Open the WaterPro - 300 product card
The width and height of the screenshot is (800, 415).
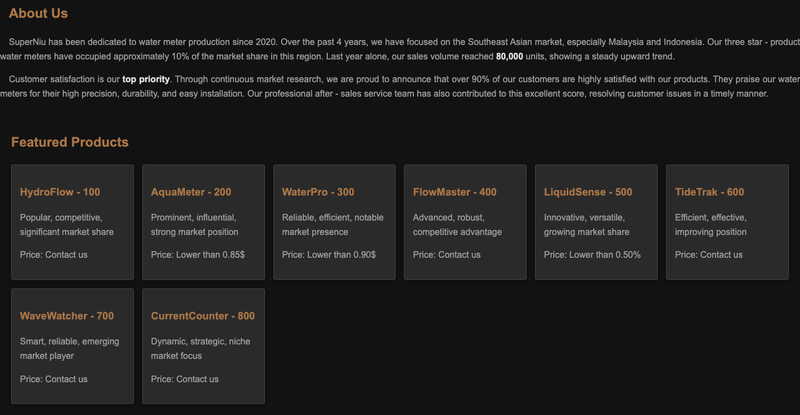334,222
